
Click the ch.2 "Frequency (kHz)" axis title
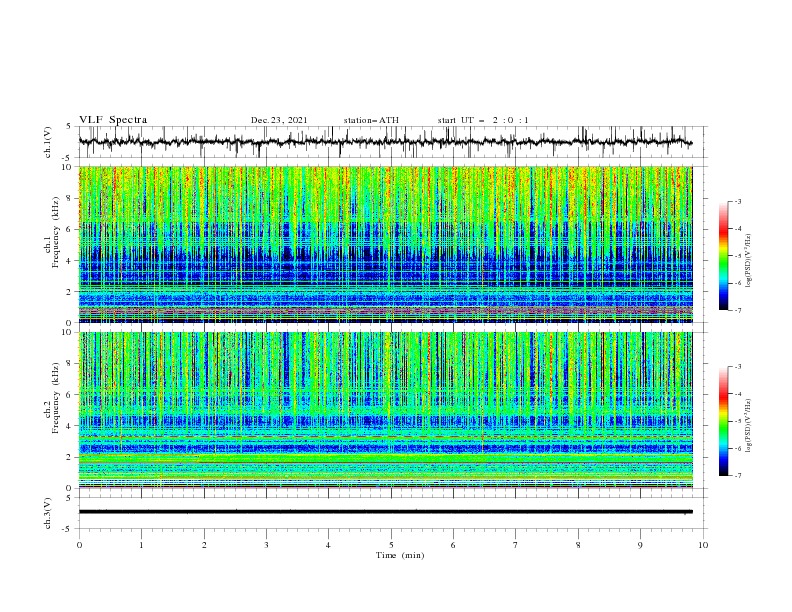pyautogui.click(x=56, y=397)
